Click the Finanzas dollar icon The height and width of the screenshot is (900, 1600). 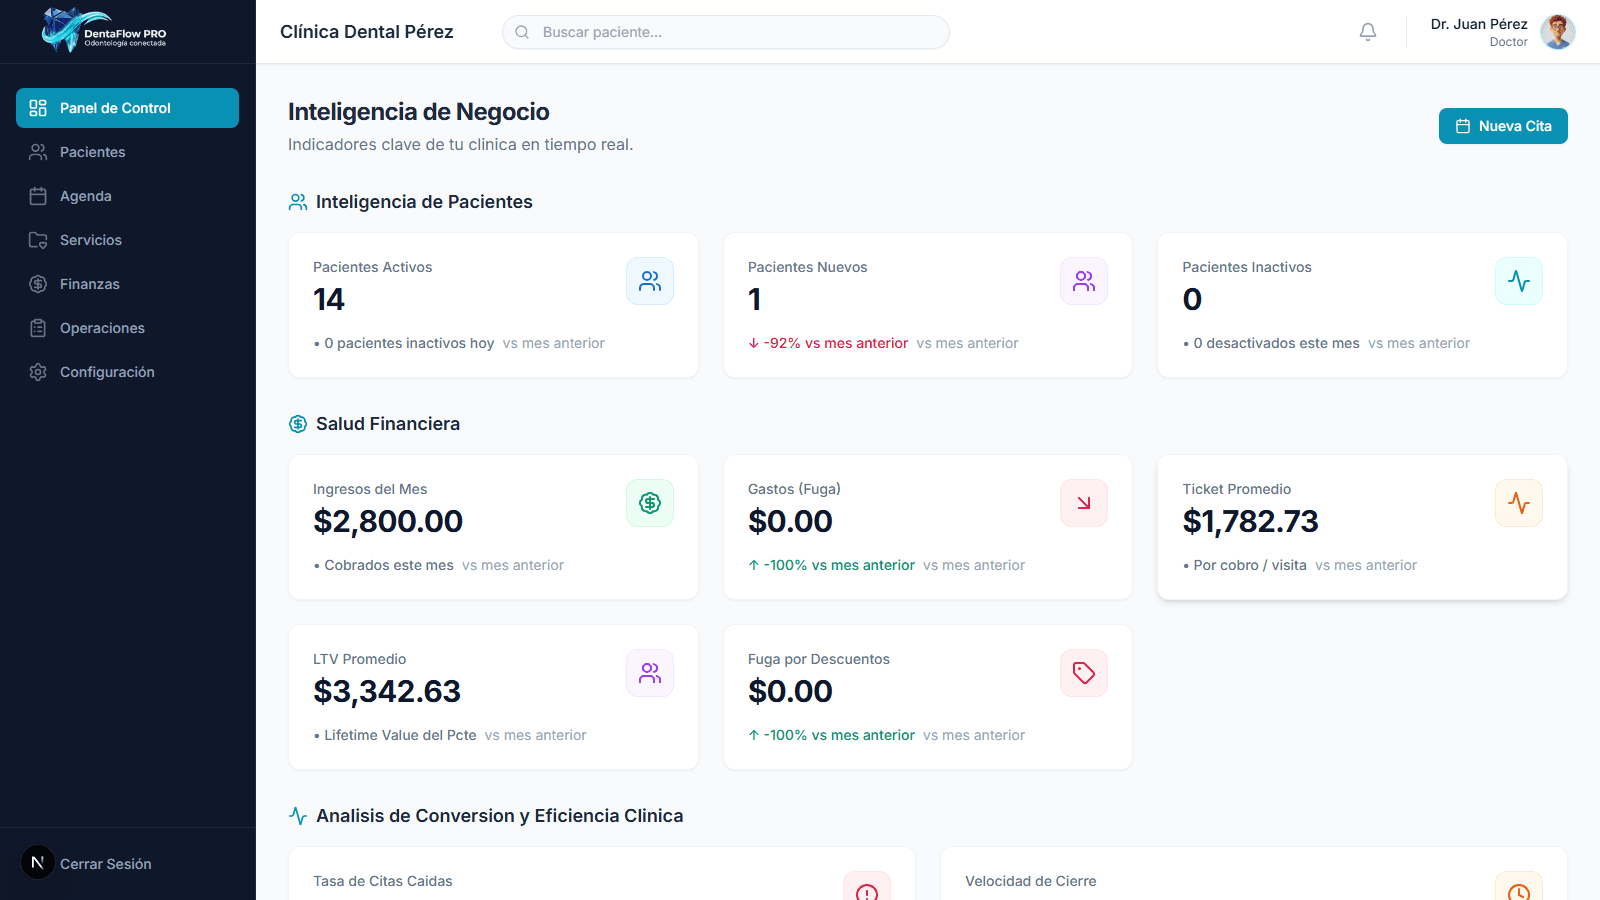point(38,284)
